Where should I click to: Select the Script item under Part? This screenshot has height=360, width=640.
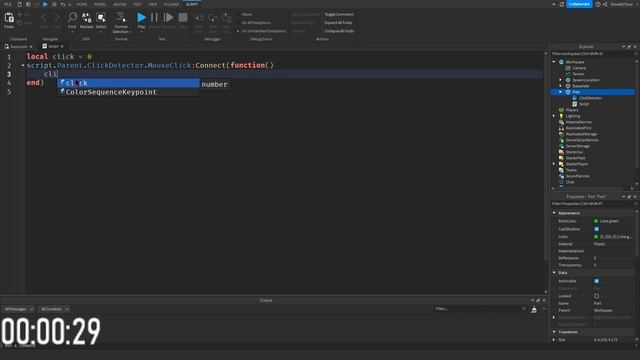click(x=584, y=104)
